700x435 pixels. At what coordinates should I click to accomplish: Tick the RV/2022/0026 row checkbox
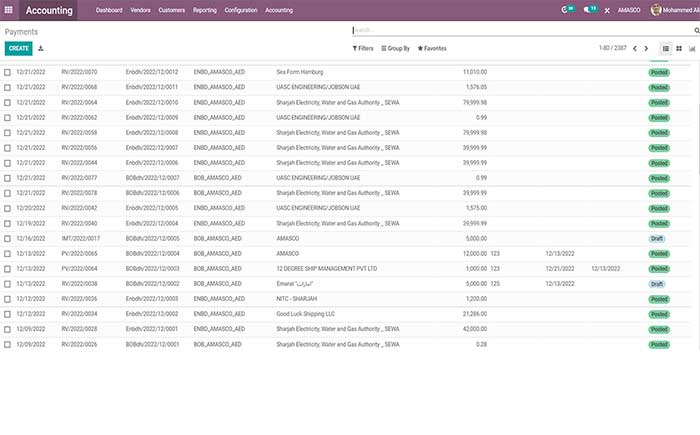7,345
